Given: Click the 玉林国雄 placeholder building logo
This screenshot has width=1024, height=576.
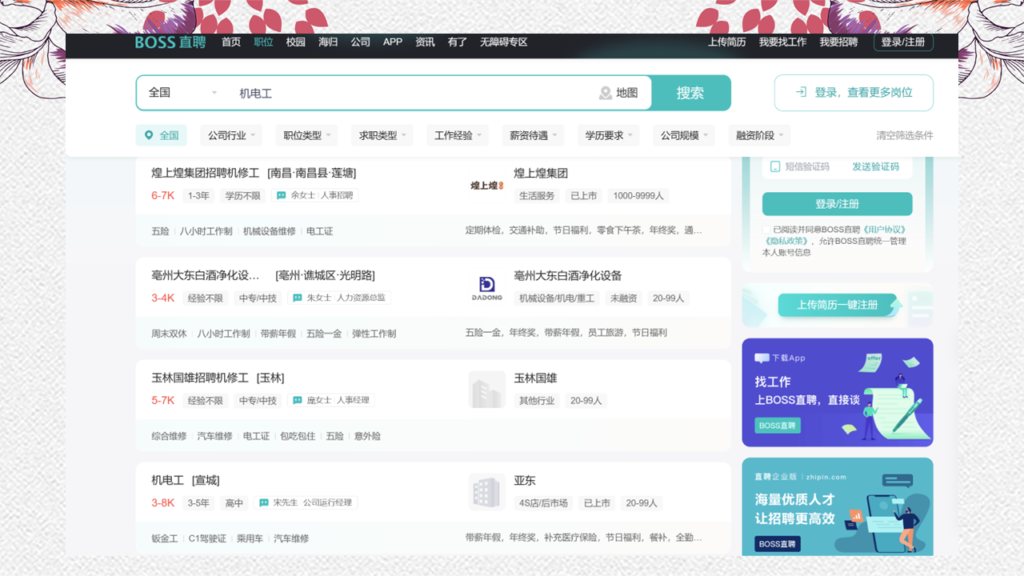Looking at the screenshot, I should point(486,390).
